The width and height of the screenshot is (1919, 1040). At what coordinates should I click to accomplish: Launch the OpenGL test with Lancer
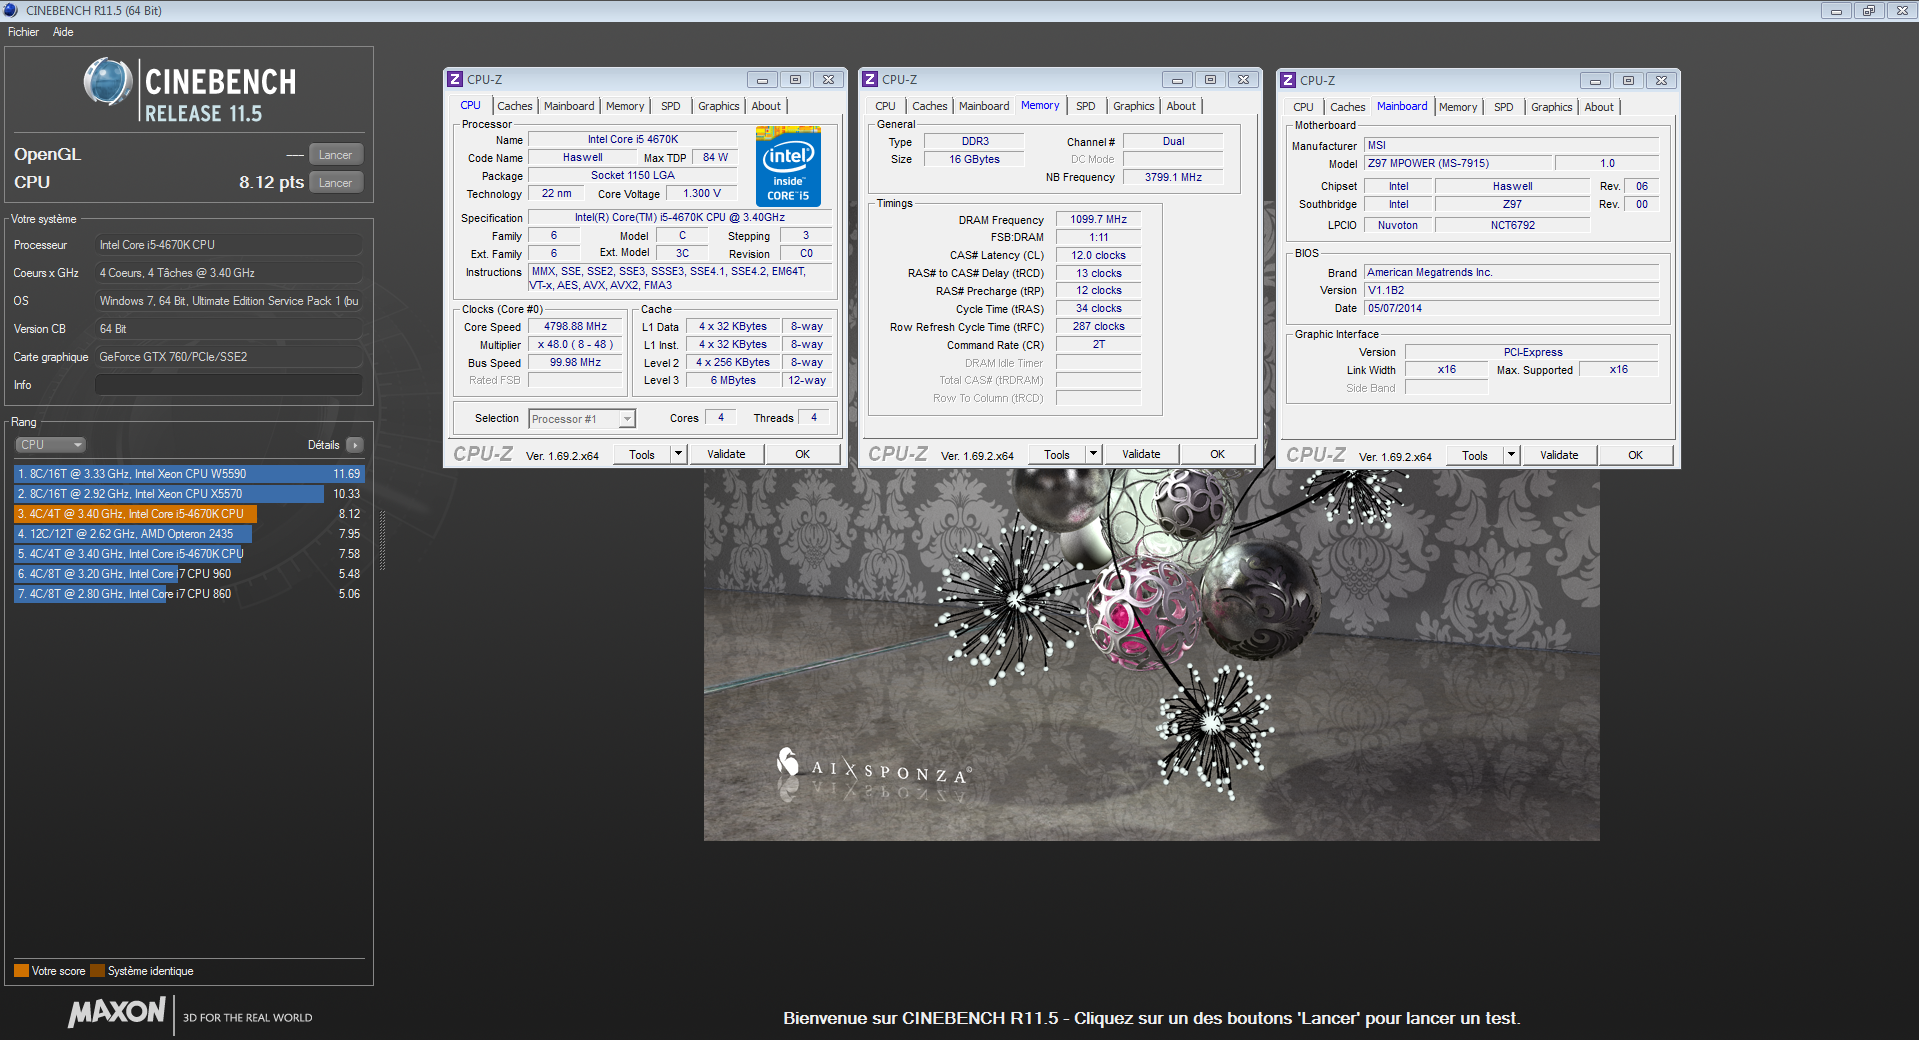pos(335,155)
